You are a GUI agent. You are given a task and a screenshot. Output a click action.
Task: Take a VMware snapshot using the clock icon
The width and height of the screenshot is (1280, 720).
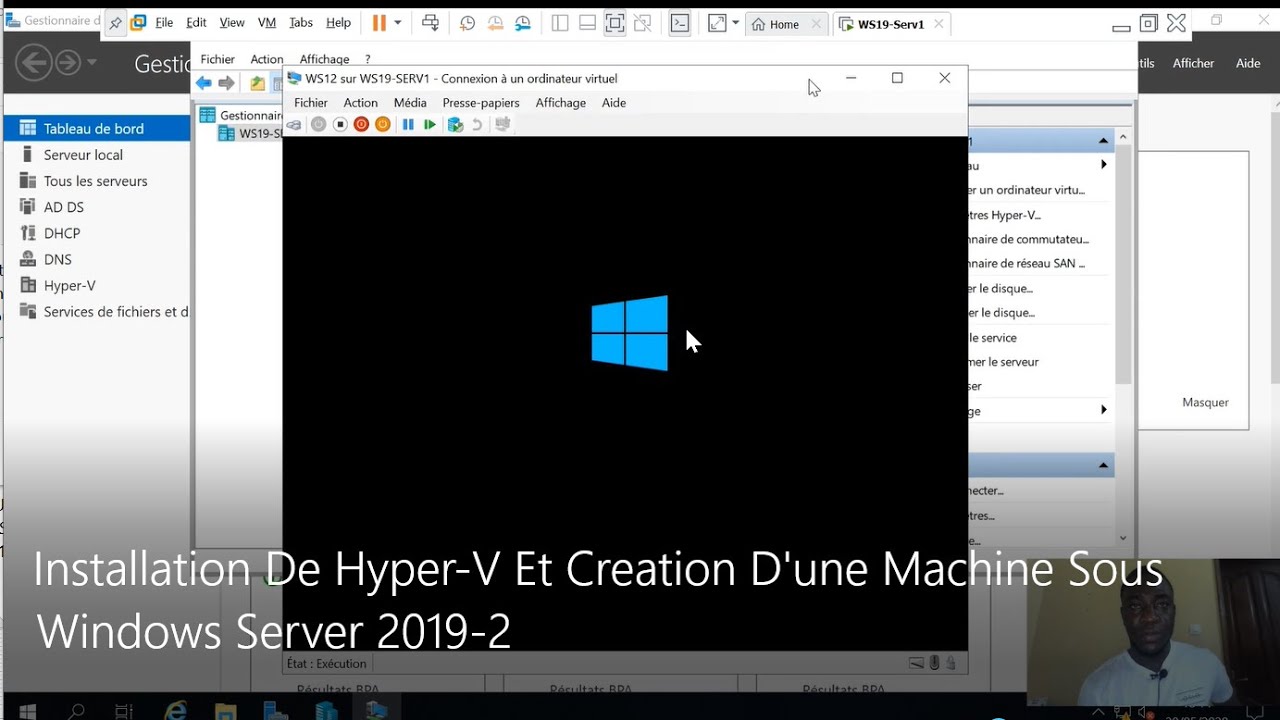click(467, 23)
